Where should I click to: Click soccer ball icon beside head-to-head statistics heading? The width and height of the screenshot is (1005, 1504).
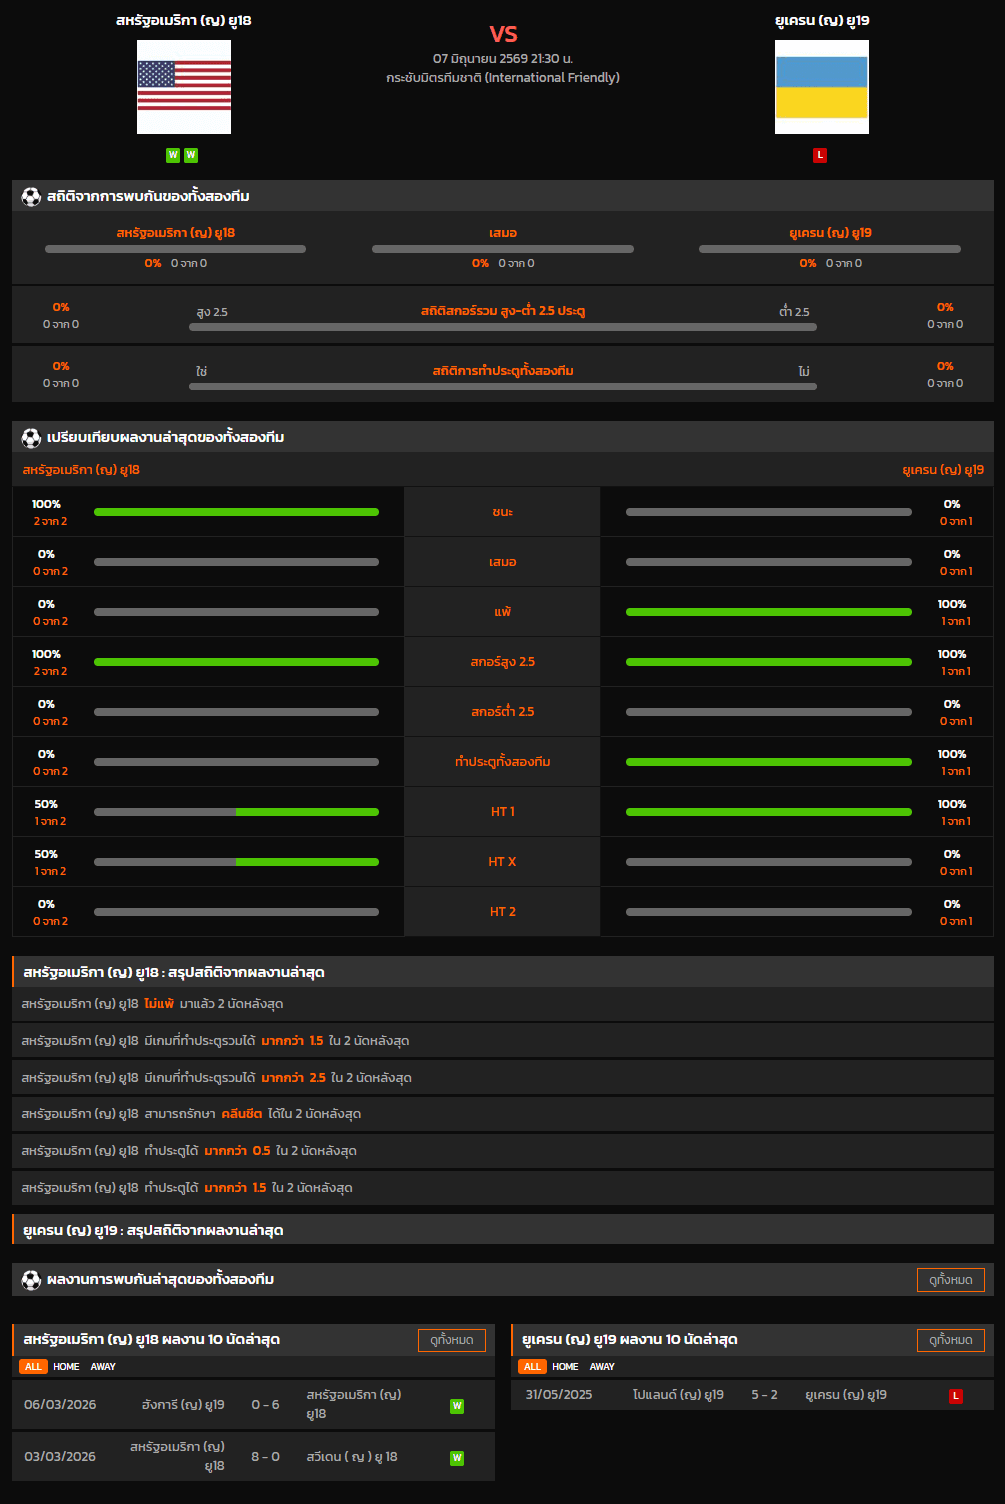[x=31, y=197]
